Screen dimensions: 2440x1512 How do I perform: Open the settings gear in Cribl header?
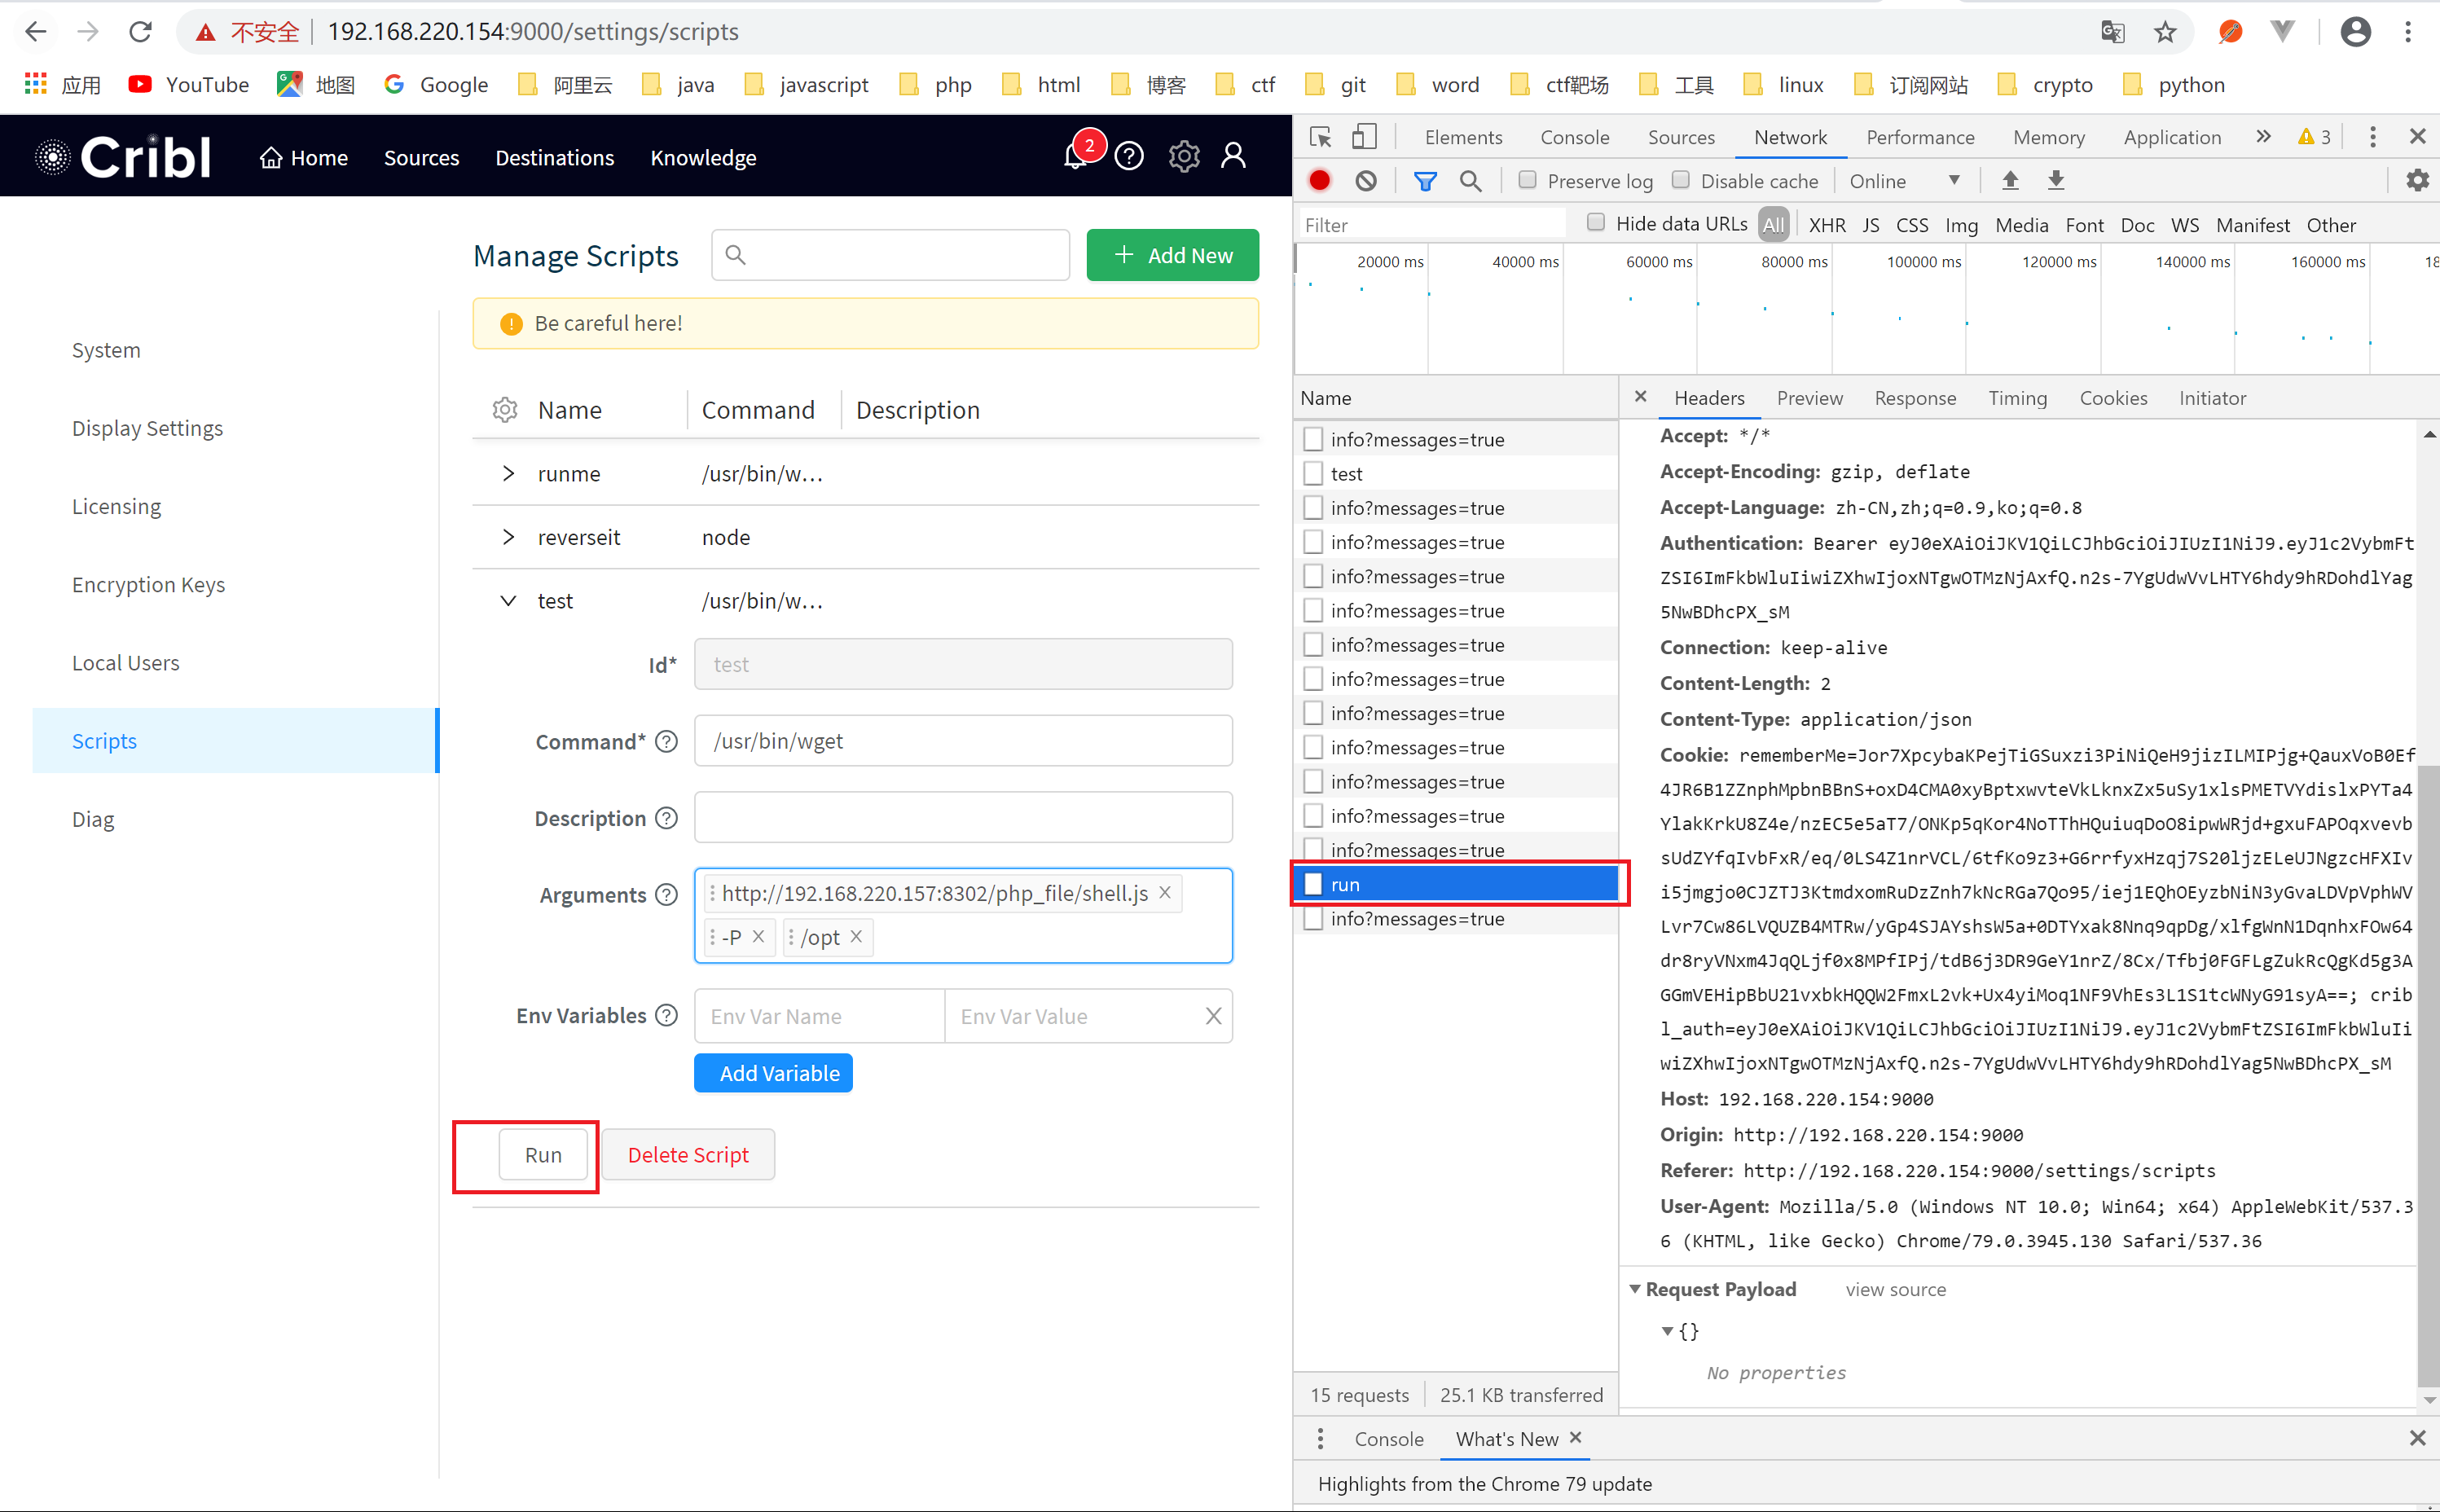tap(1184, 157)
